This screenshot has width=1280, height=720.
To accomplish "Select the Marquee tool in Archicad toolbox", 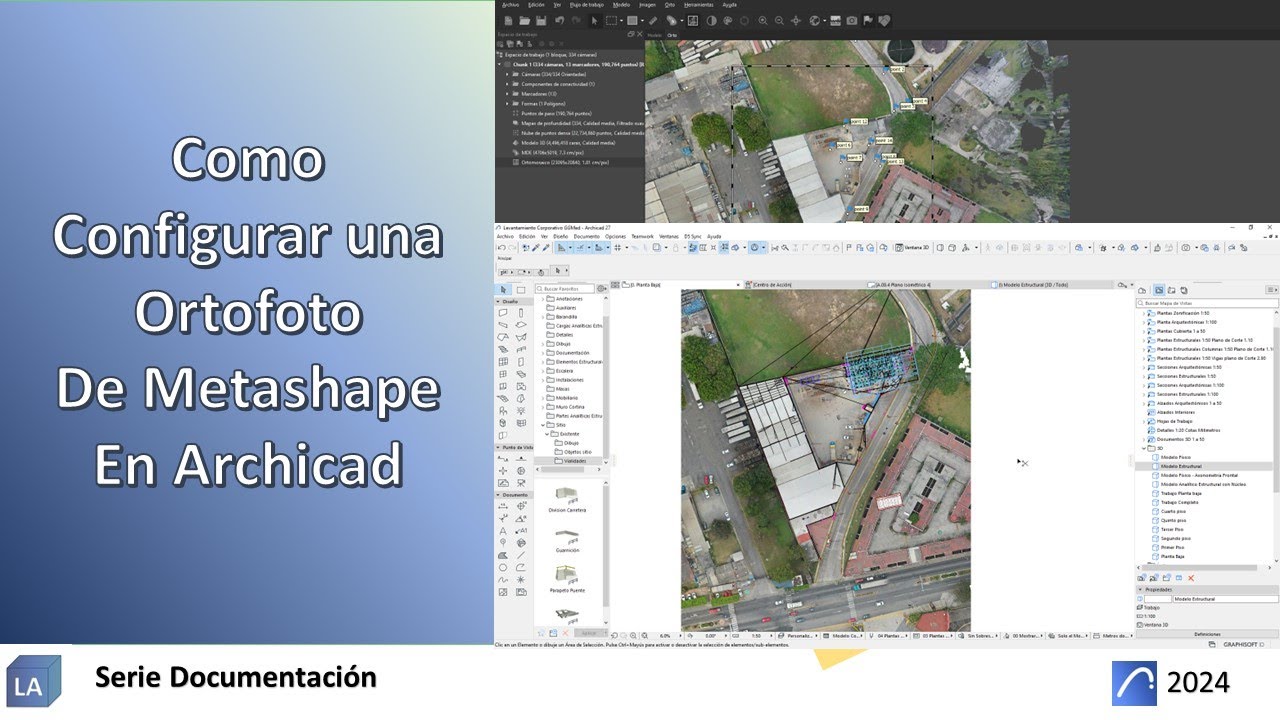I will pos(521,289).
